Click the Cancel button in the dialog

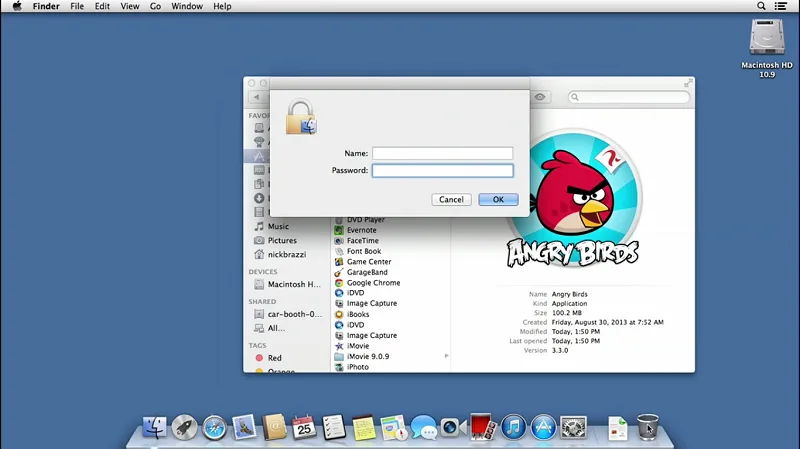pos(451,199)
